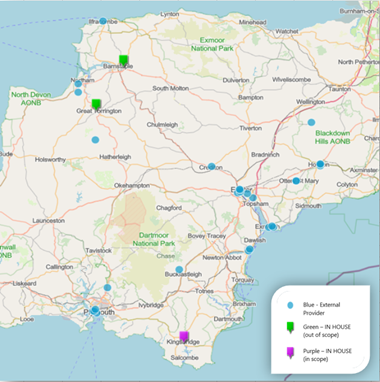This screenshot has width=380, height=382.
Task: Click the blue circle icon in legend
Action: (x=290, y=305)
